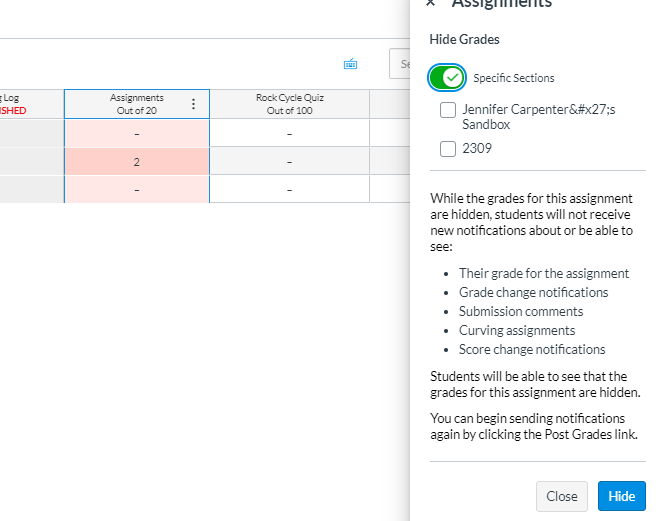Image resolution: width=656 pixels, height=521 pixels.
Task: Open the keyboard shortcuts icon
Action: click(x=350, y=64)
